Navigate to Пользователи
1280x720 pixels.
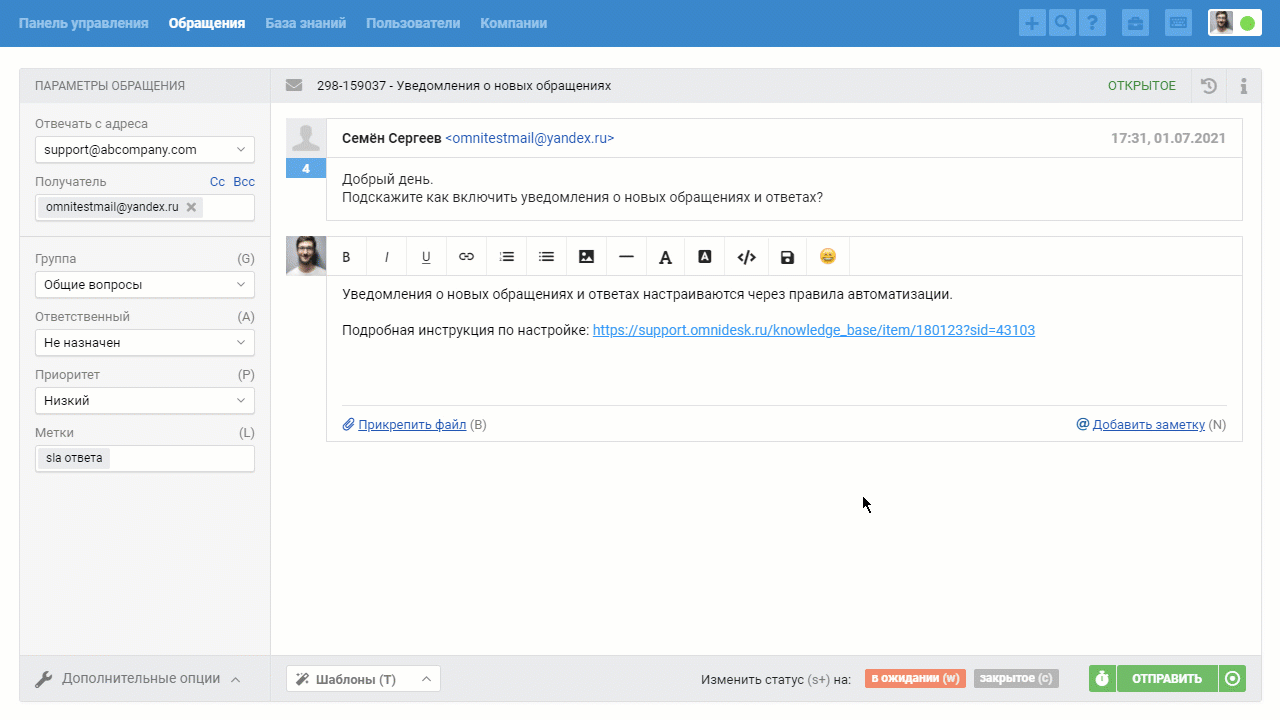(413, 23)
